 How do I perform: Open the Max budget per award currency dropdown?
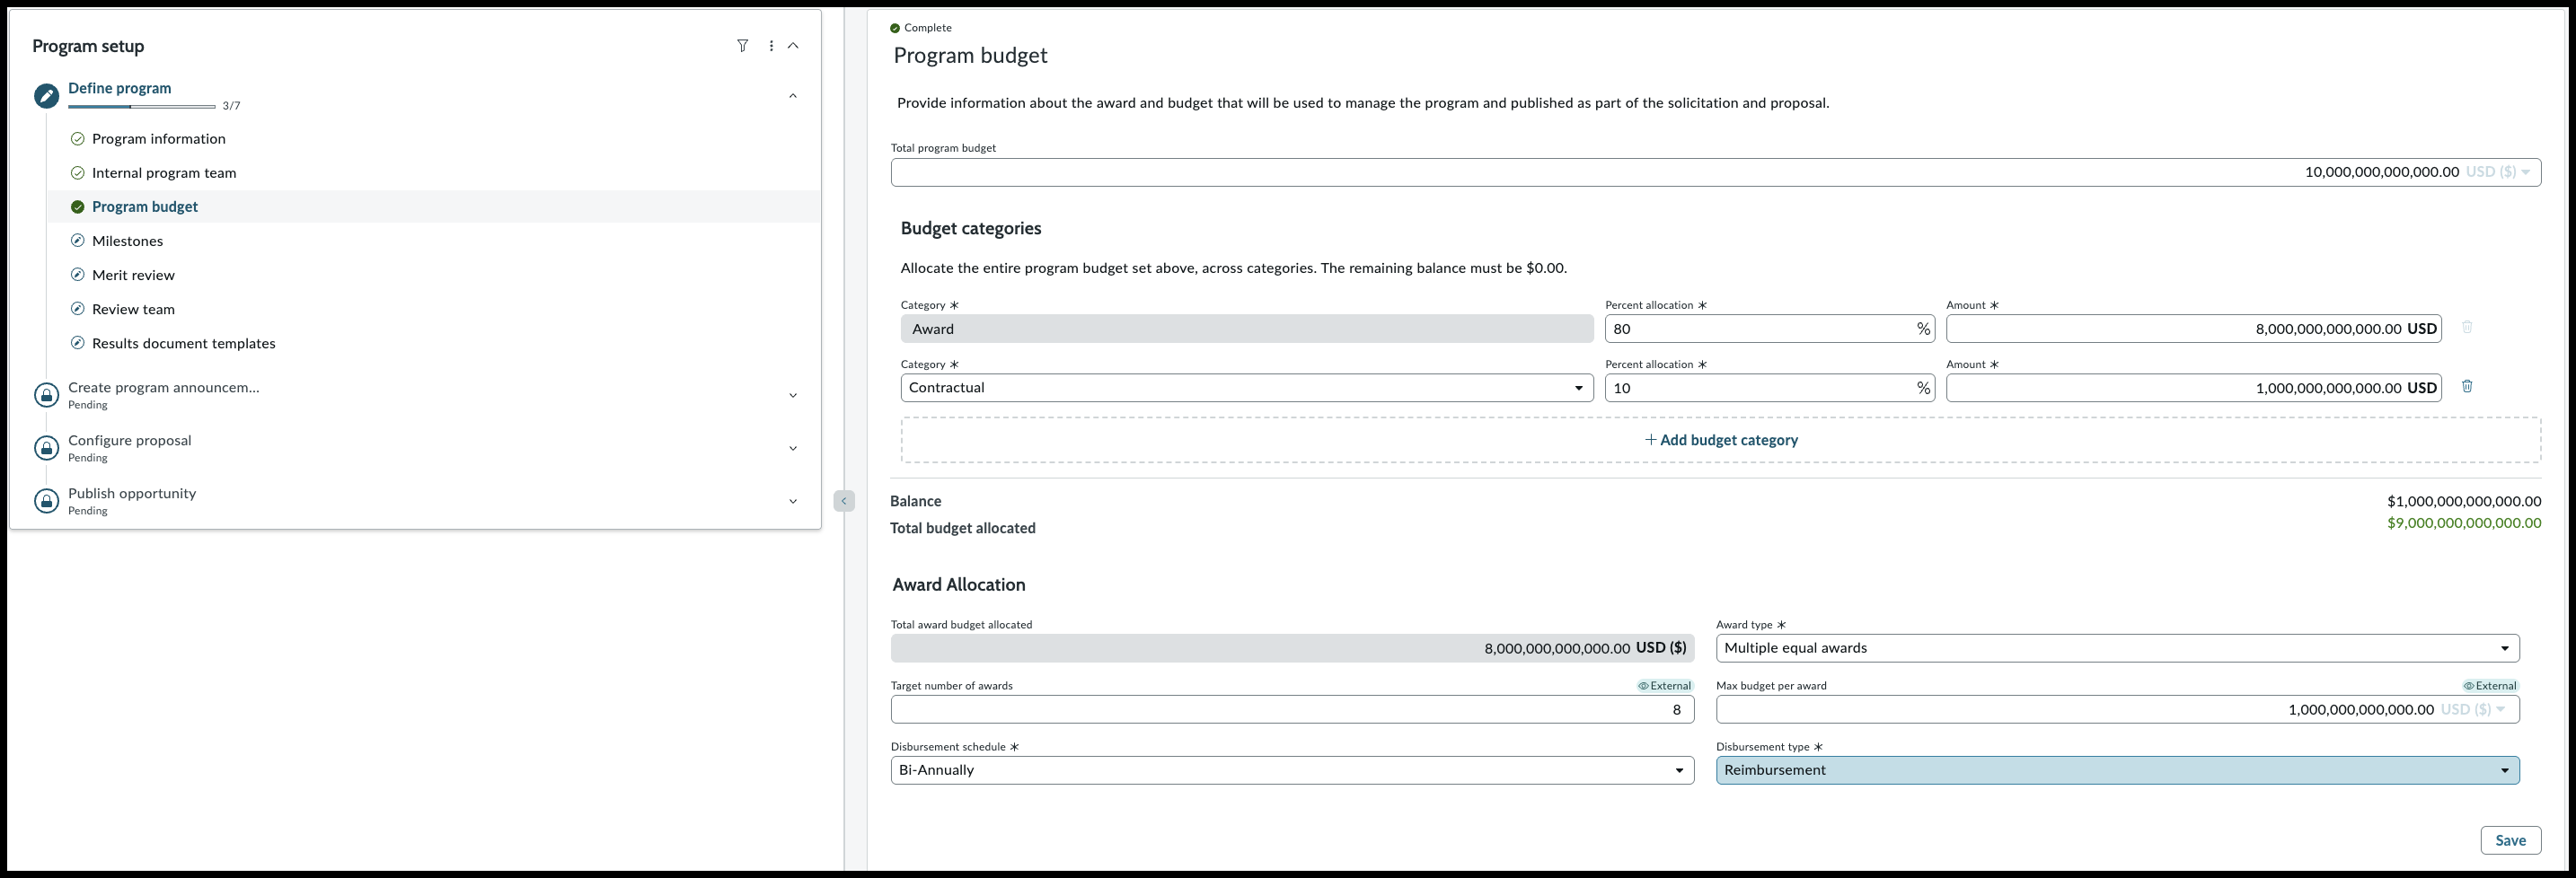tap(2474, 709)
